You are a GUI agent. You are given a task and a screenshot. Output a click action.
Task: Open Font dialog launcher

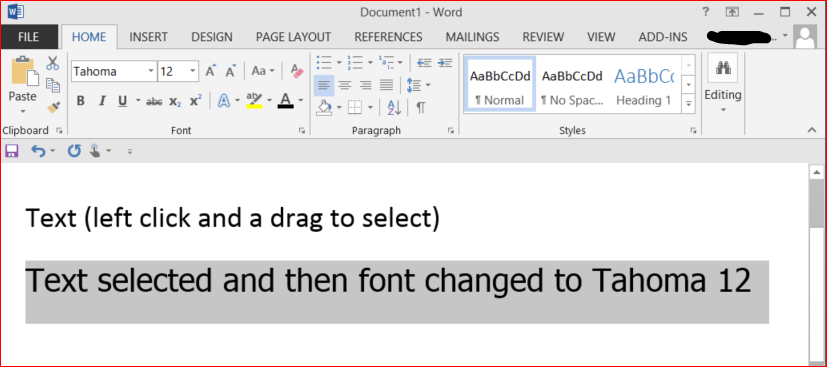coord(302,130)
